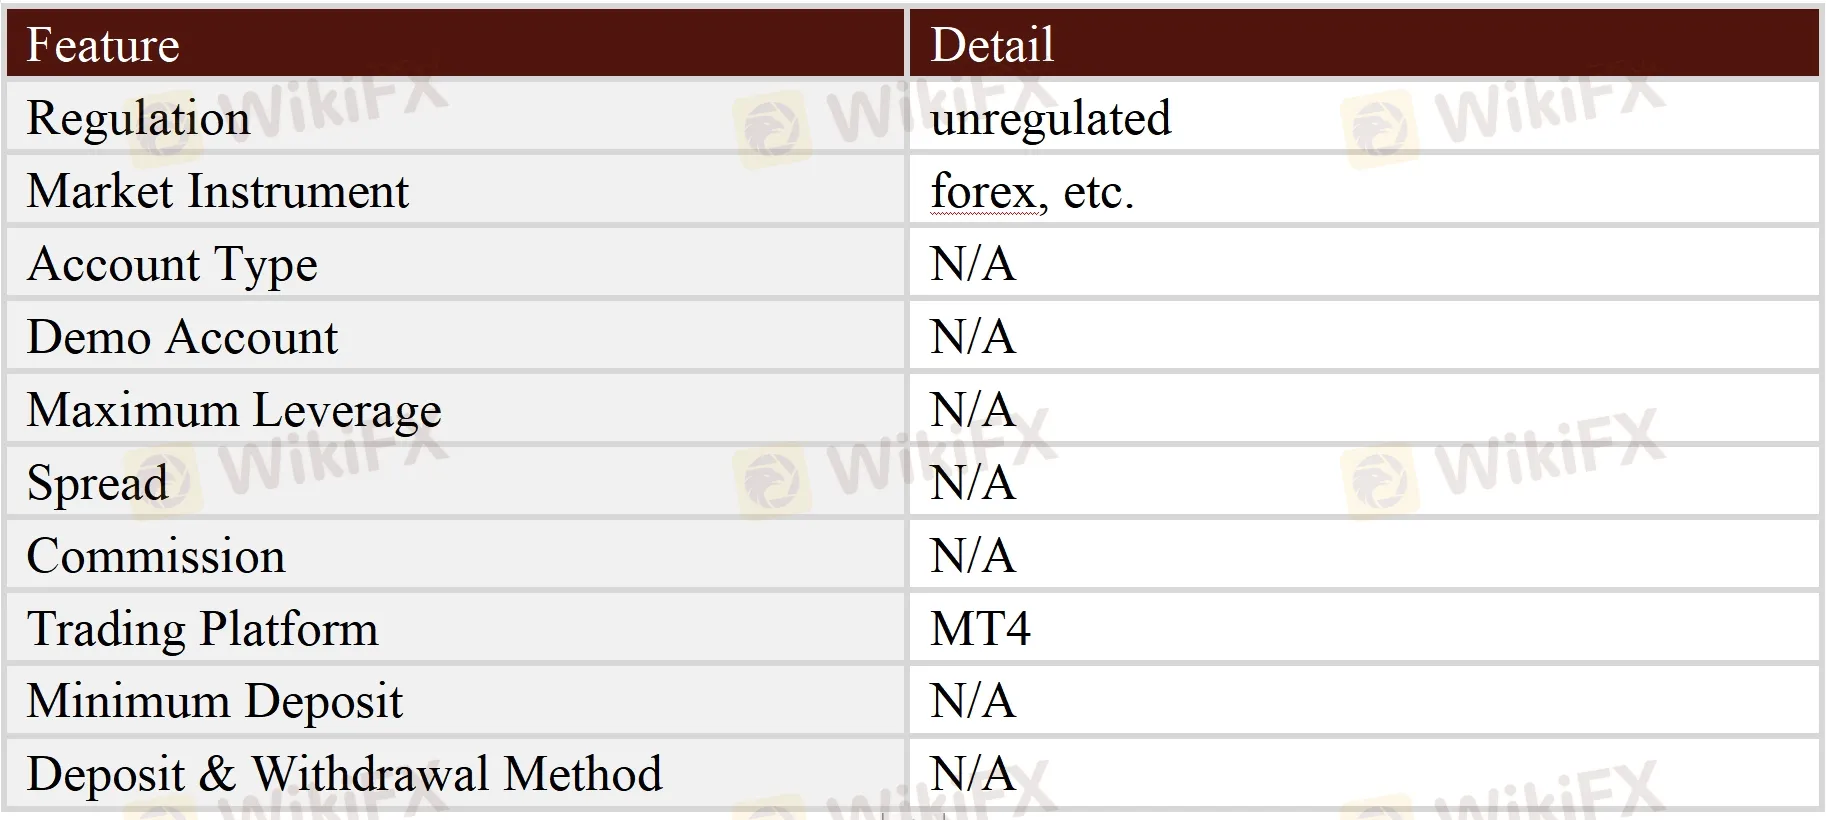Viewport: 1826px width, 820px height.
Task: Select the Minimum Deposit label
Action: [214, 701]
